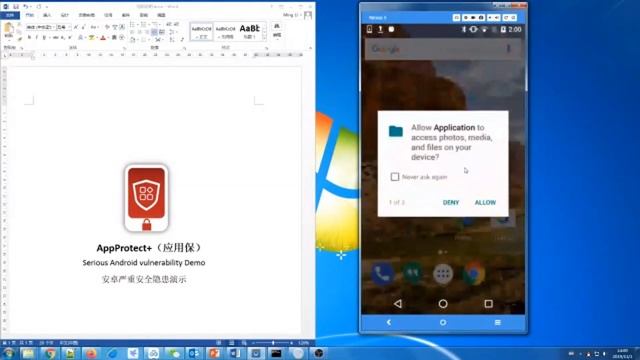Viewport: 640px width, 360px height.
Task: Toggle Bold formatting in Word
Action: 29,38
